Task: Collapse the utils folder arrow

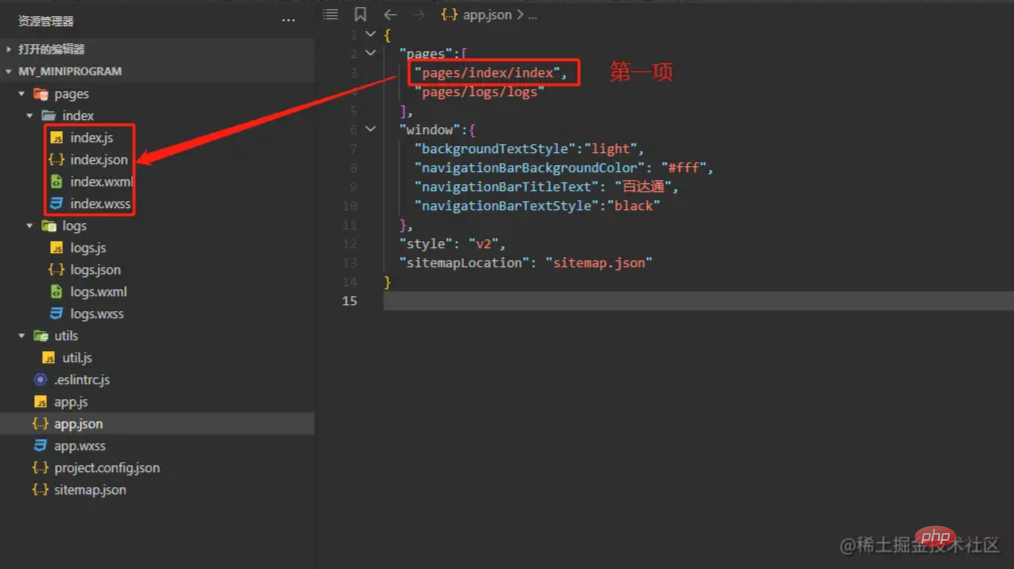Action: pos(21,336)
